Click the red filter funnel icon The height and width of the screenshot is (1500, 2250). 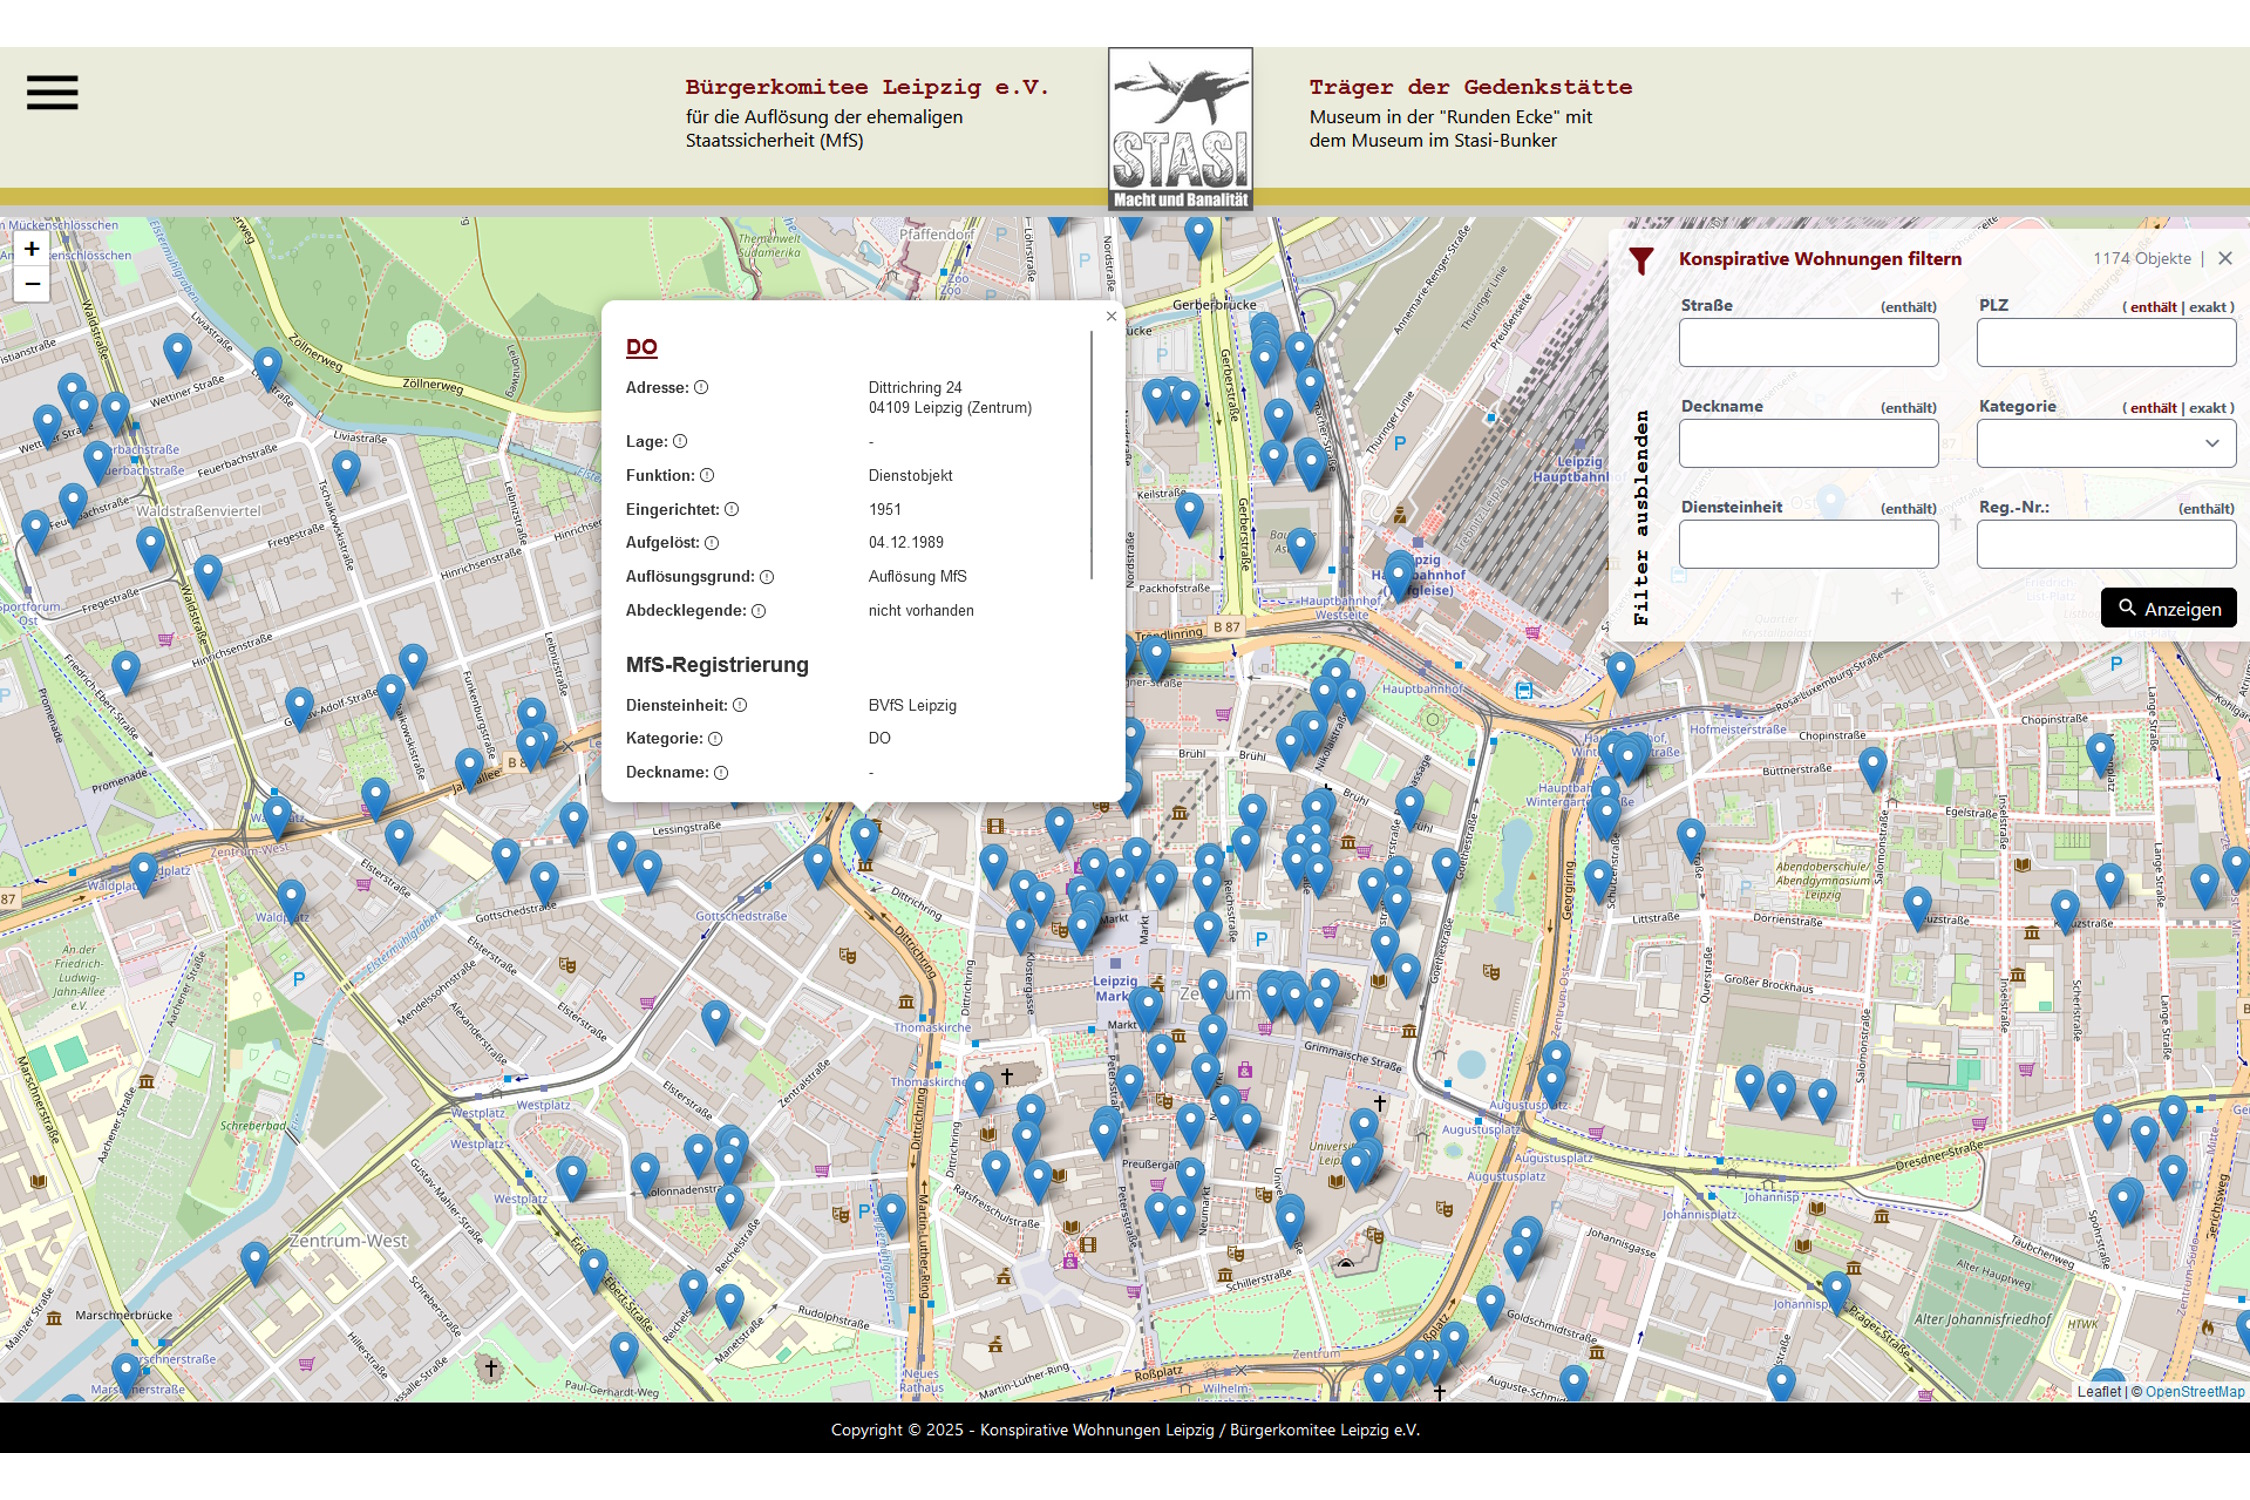coord(1641,261)
